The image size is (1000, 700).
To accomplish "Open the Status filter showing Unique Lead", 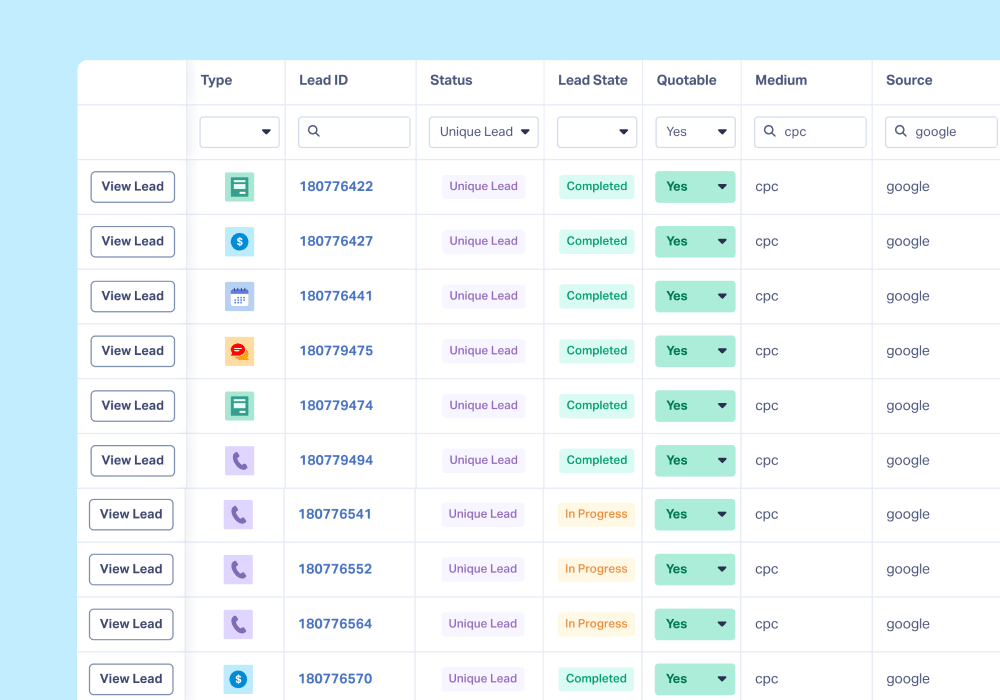I will pos(483,132).
